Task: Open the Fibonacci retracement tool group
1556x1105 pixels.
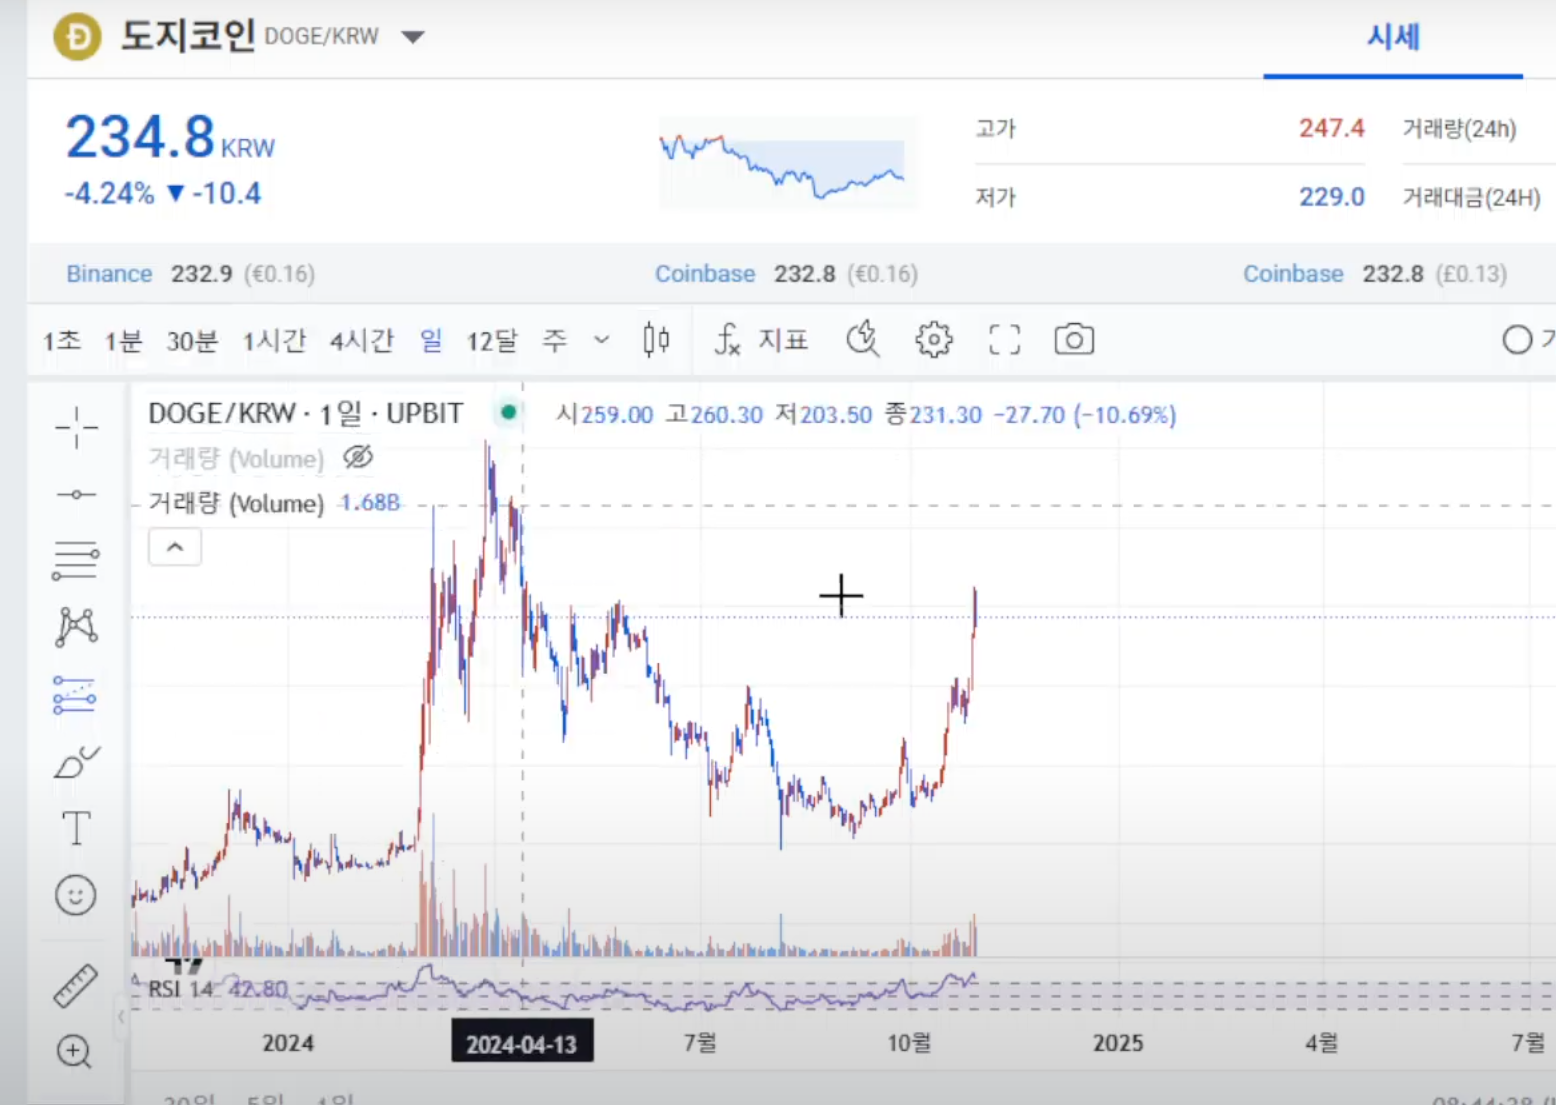Action: coord(76,560)
